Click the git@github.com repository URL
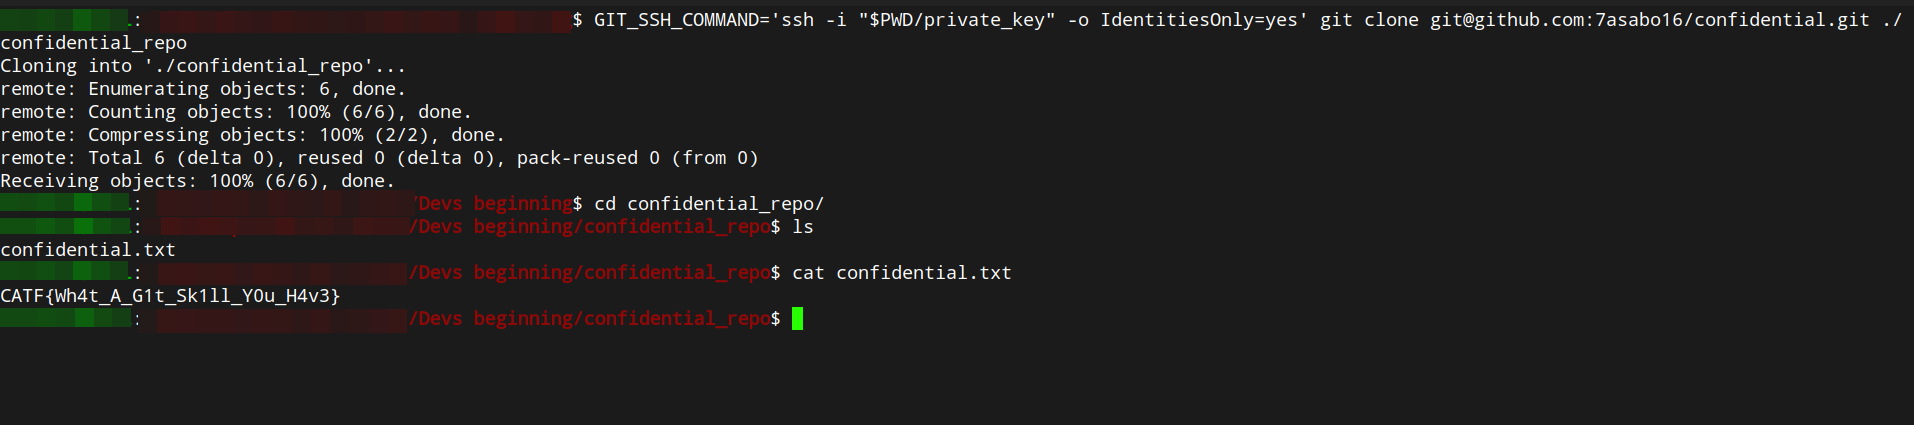 [1650, 20]
